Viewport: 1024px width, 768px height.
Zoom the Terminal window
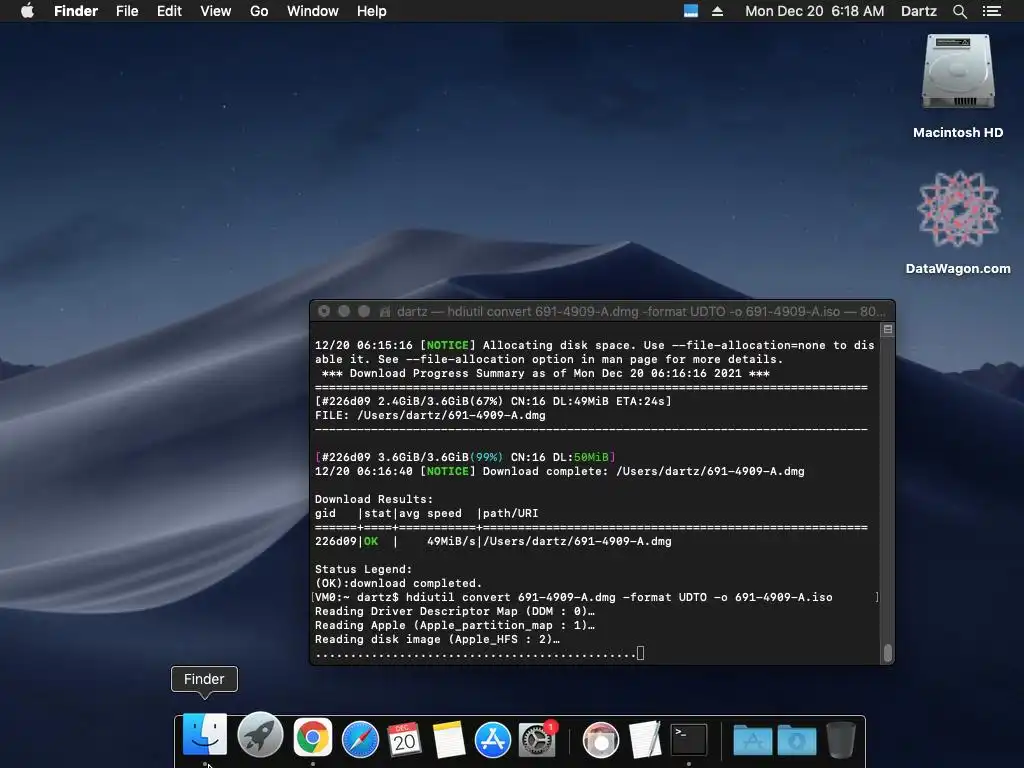tap(364, 312)
